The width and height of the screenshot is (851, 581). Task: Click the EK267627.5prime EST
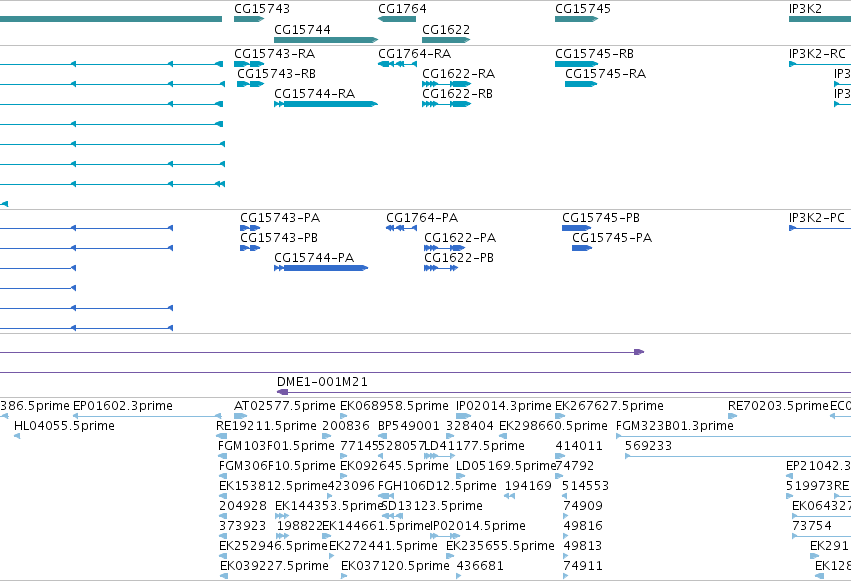point(560,416)
